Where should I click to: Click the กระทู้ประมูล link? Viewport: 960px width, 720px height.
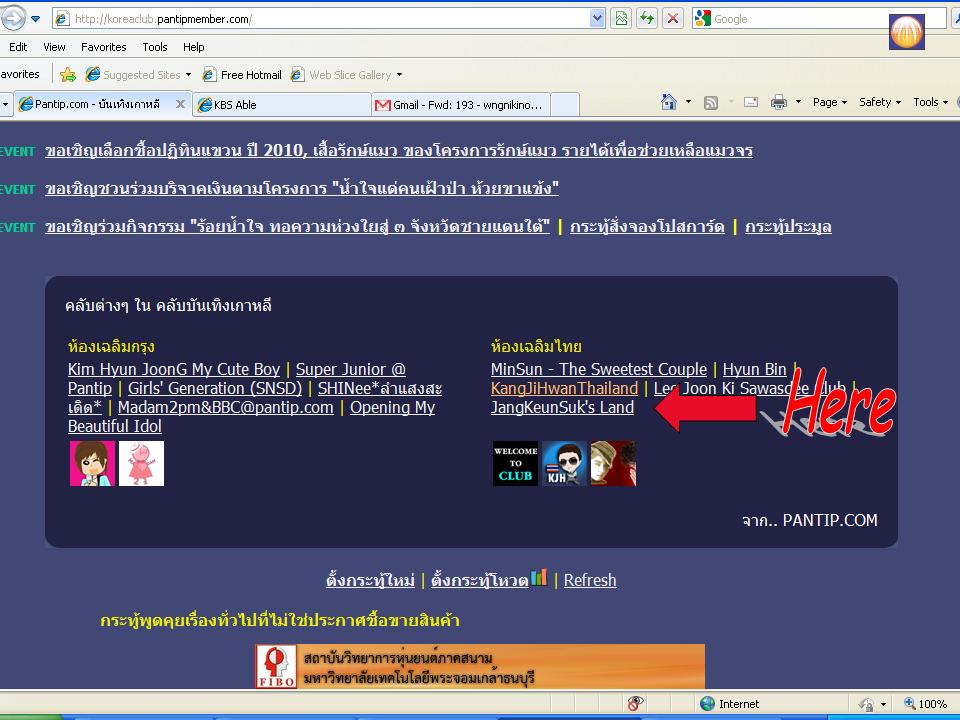(788, 227)
